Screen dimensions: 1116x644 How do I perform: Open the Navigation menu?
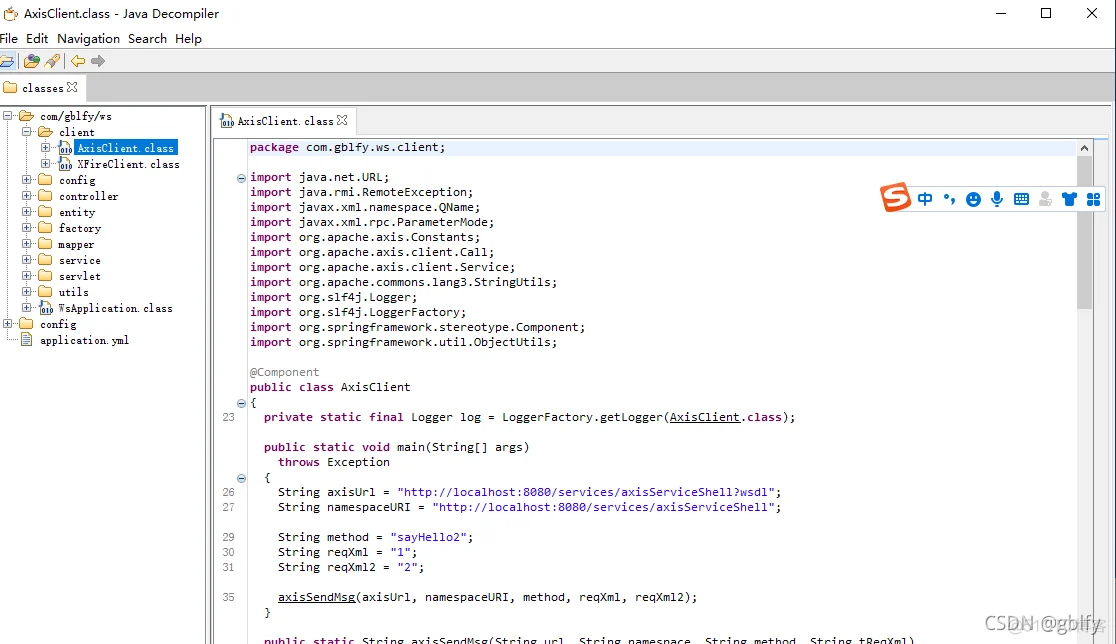pyautogui.click(x=88, y=38)
